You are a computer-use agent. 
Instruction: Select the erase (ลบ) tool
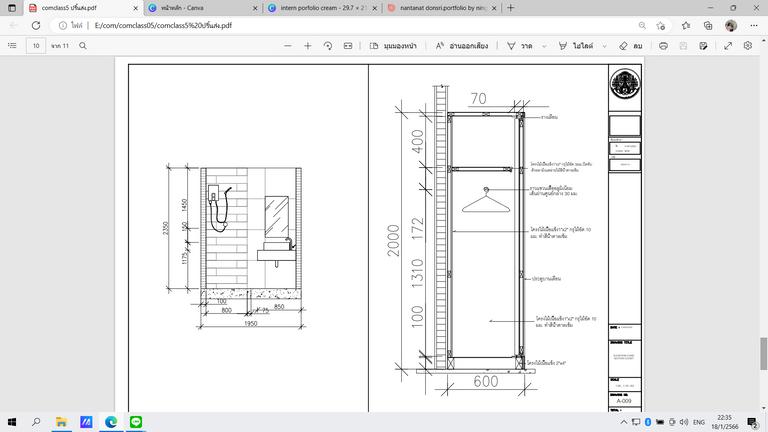(x=630, y=46)
